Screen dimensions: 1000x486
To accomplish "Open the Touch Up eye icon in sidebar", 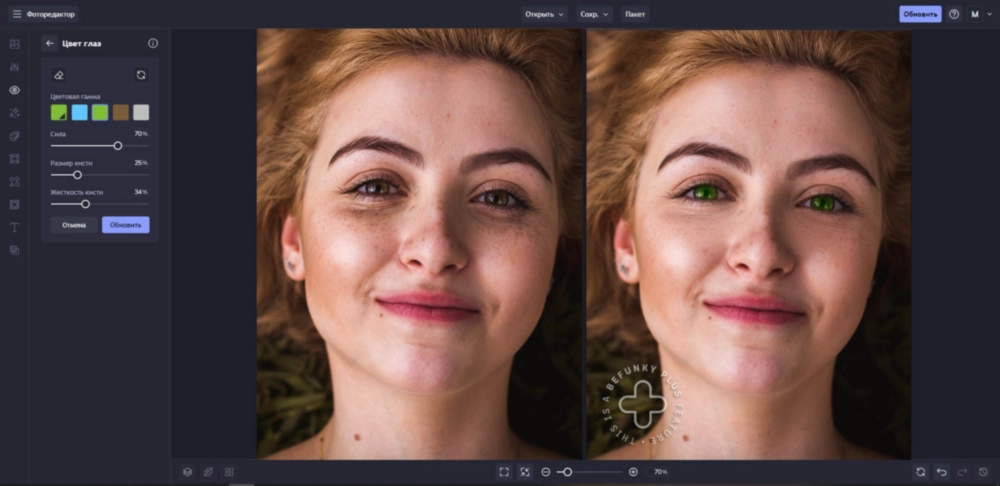I will [15, 90].
